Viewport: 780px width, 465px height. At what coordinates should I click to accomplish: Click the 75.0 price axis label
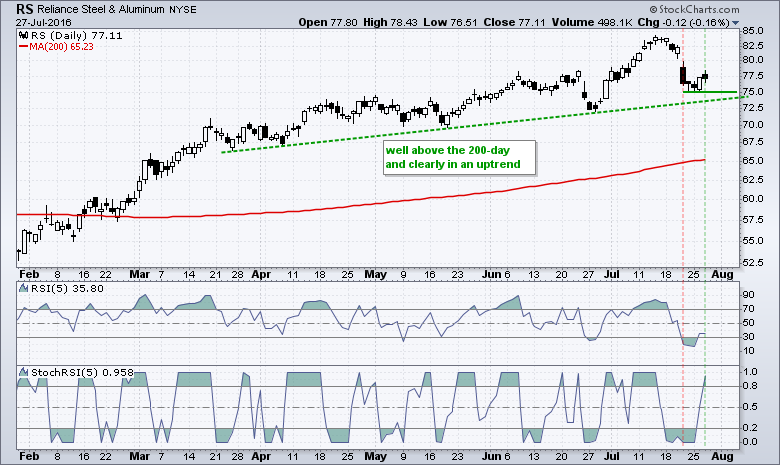pos(753,92)
